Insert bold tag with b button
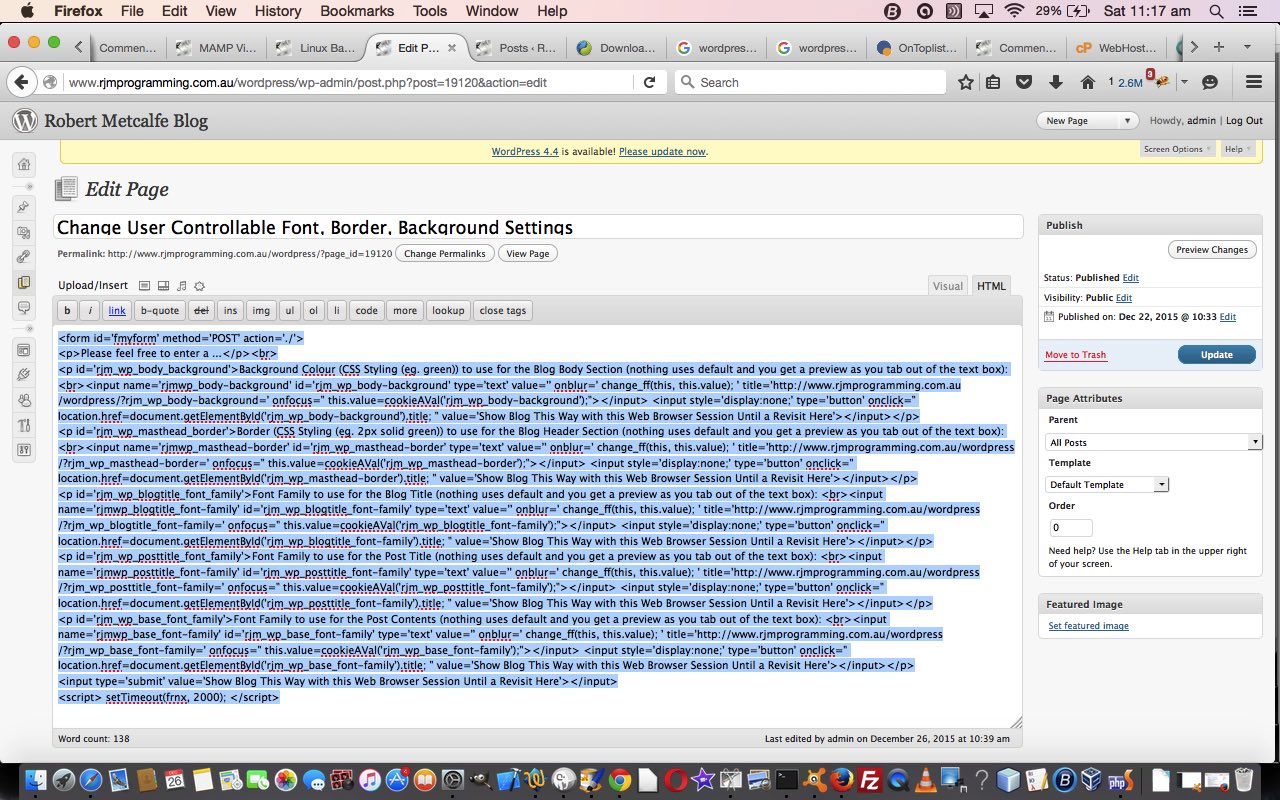 68,310
